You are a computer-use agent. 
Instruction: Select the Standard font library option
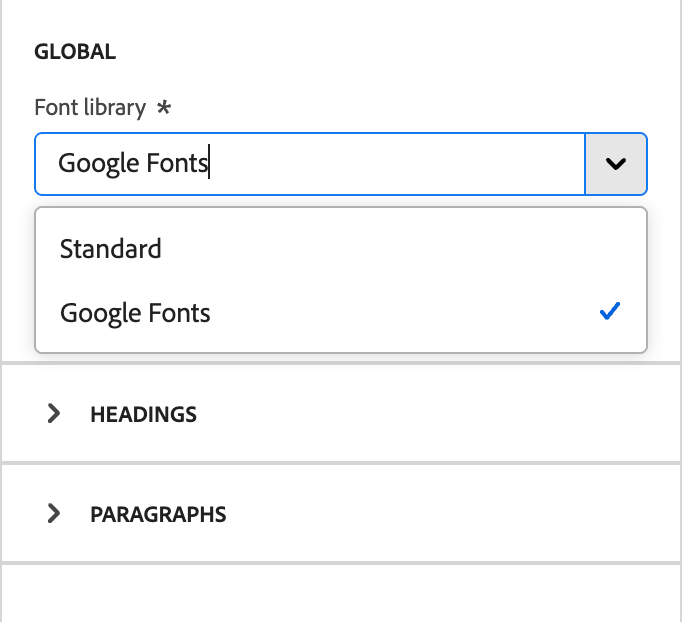coord(111,249)
